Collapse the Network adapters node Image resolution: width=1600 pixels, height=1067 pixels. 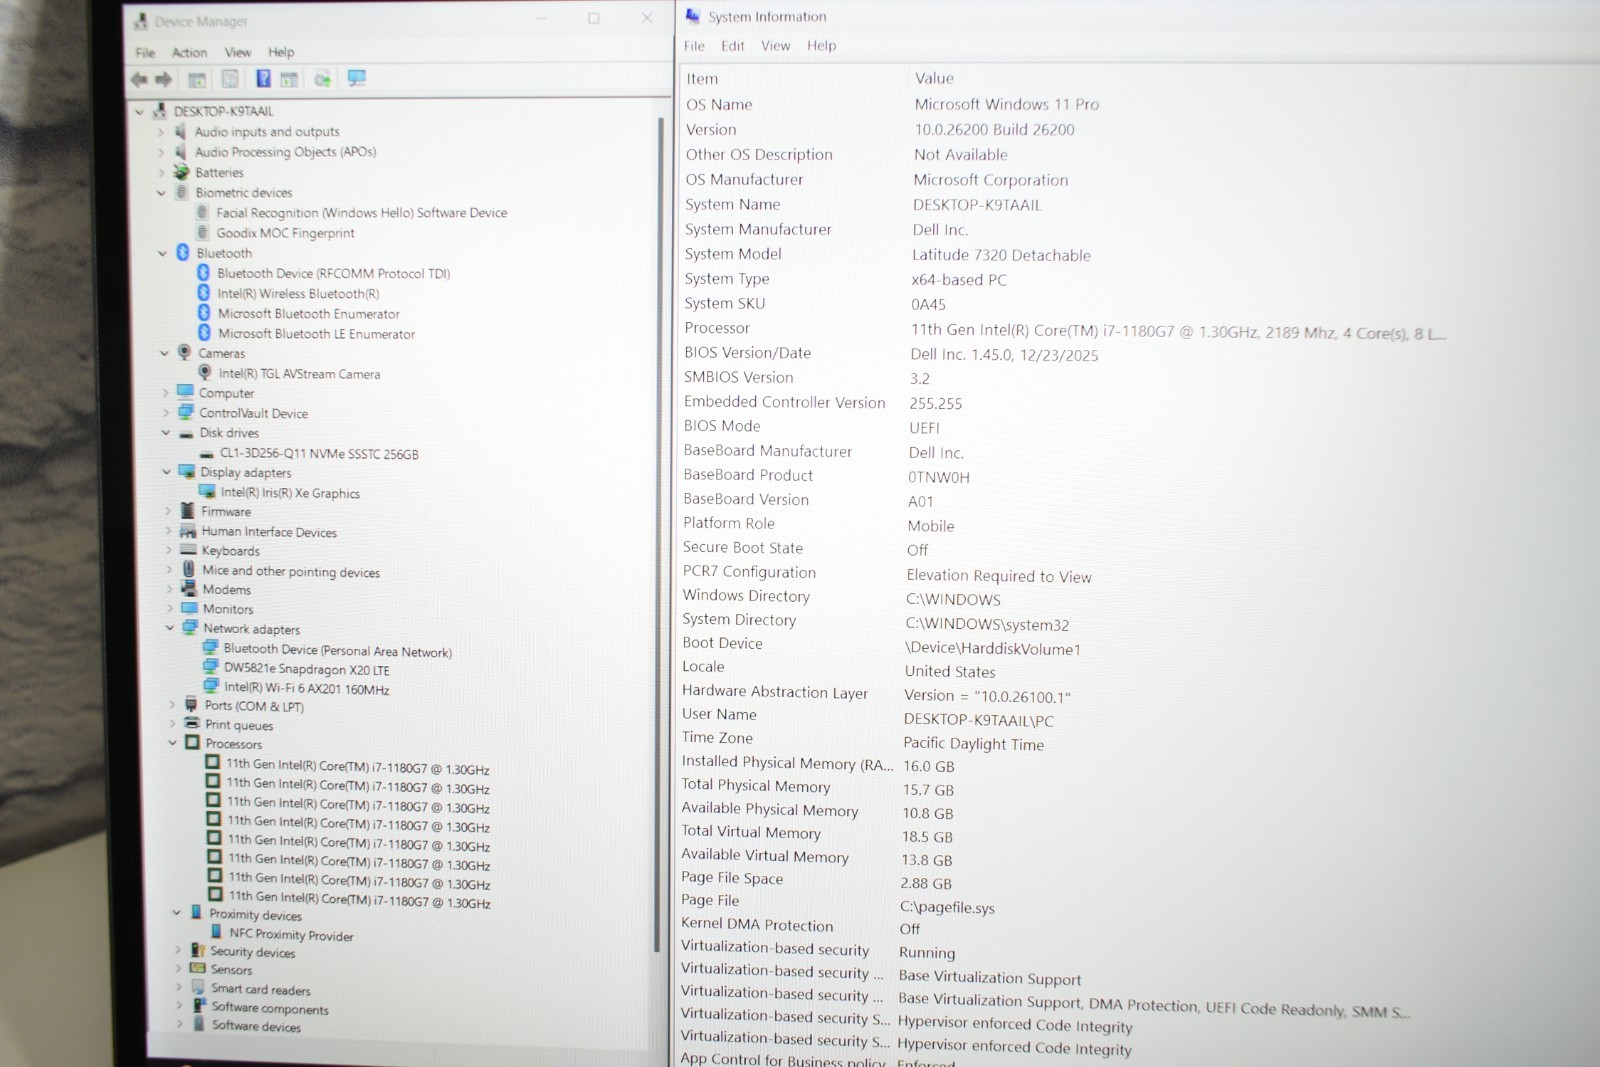pyautogui.click(x=170, y=628)
